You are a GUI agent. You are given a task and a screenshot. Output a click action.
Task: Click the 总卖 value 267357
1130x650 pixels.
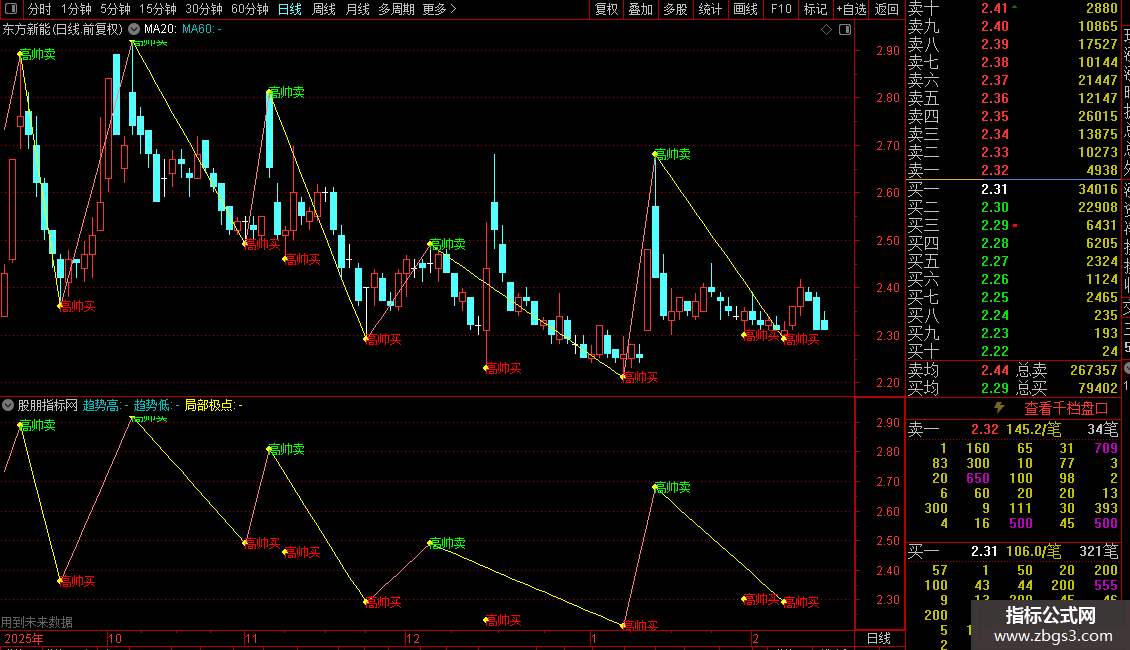(x=1093, y=370)
